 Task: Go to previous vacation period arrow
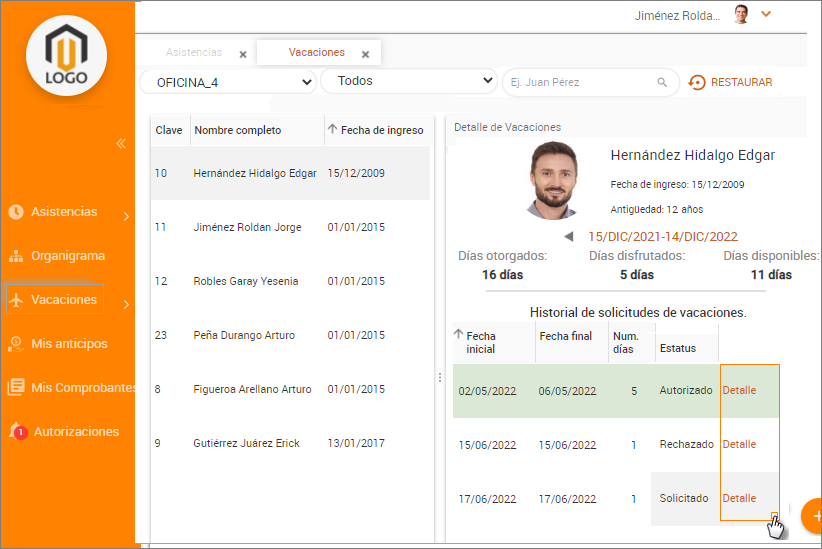tap(569, 237)
